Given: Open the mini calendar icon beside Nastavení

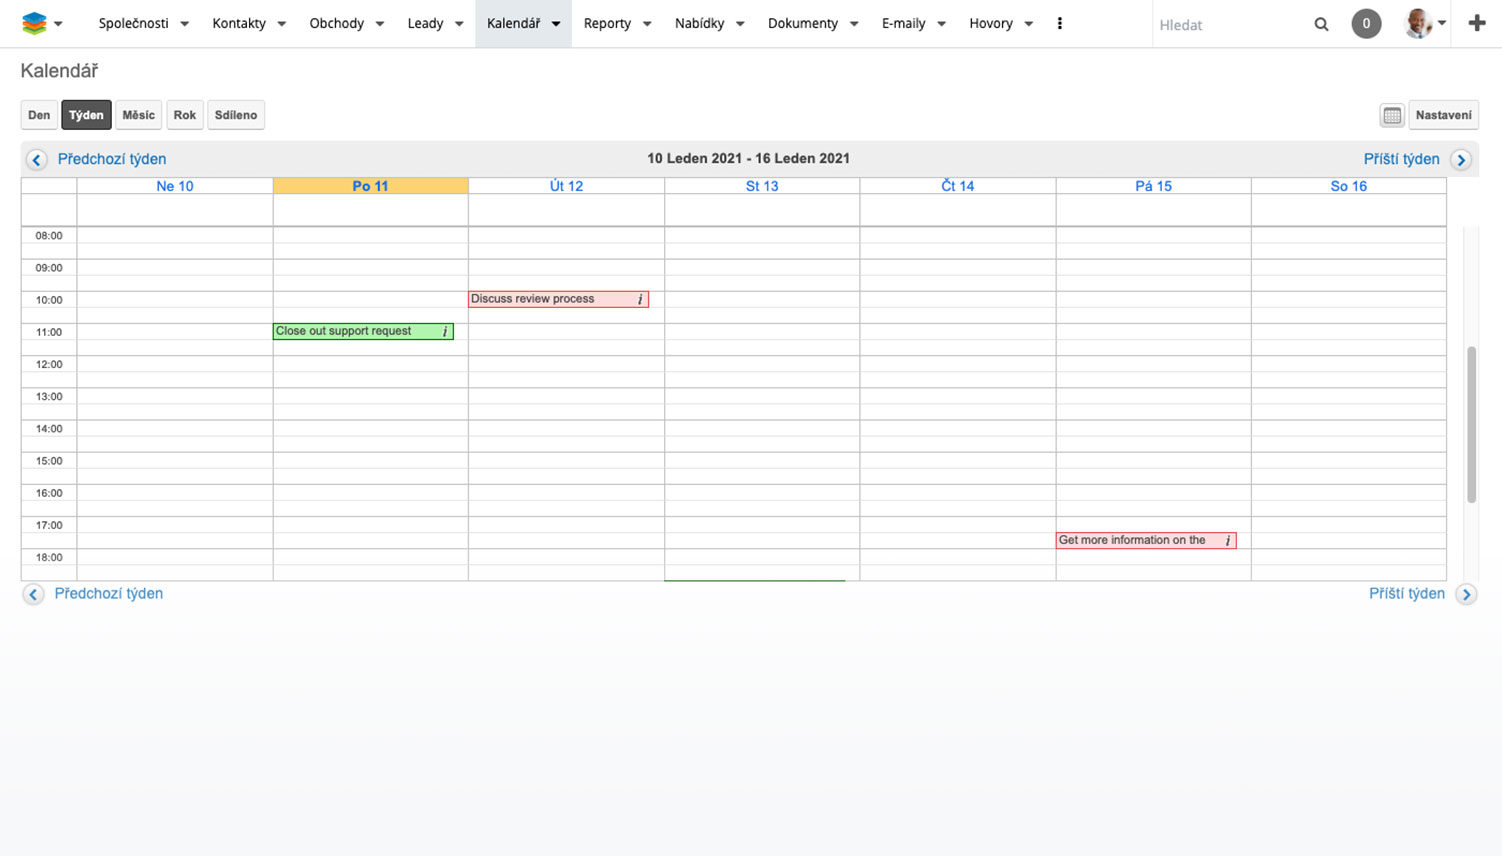Looking at the screenshot, I should [x=1392, y=115].
